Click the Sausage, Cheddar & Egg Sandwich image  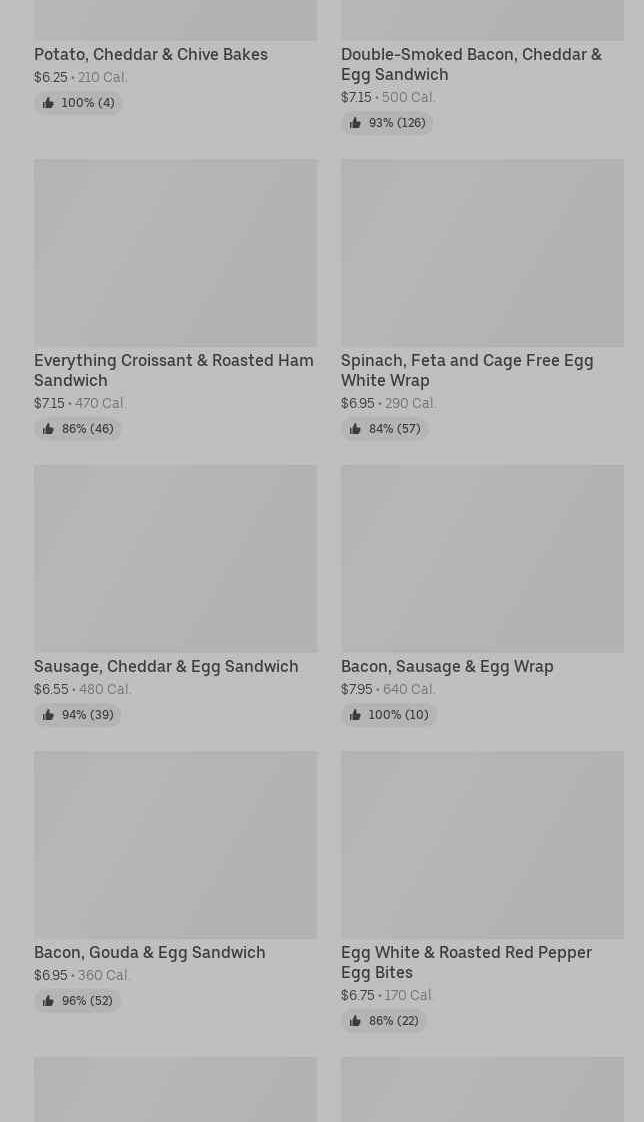coord(175,558)
